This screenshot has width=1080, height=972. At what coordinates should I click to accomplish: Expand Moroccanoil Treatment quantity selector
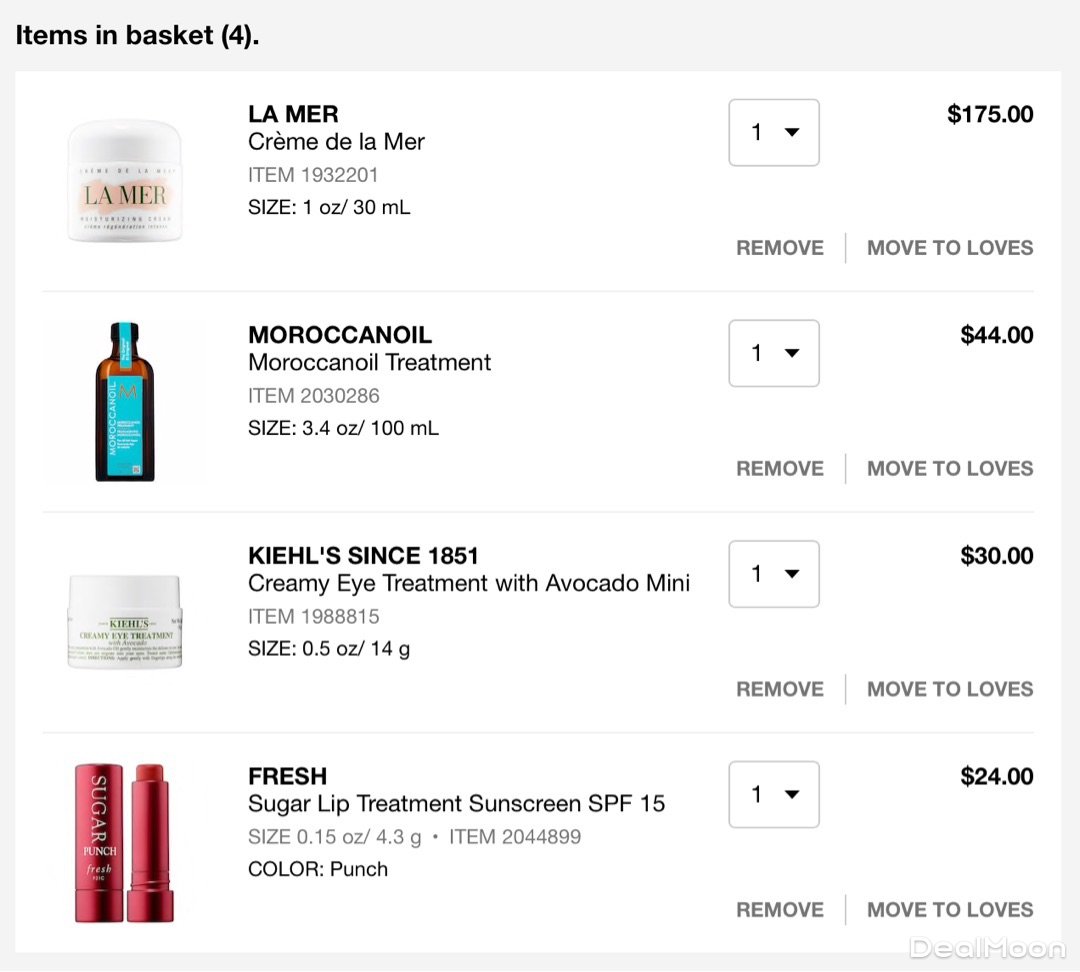(774, 353)
